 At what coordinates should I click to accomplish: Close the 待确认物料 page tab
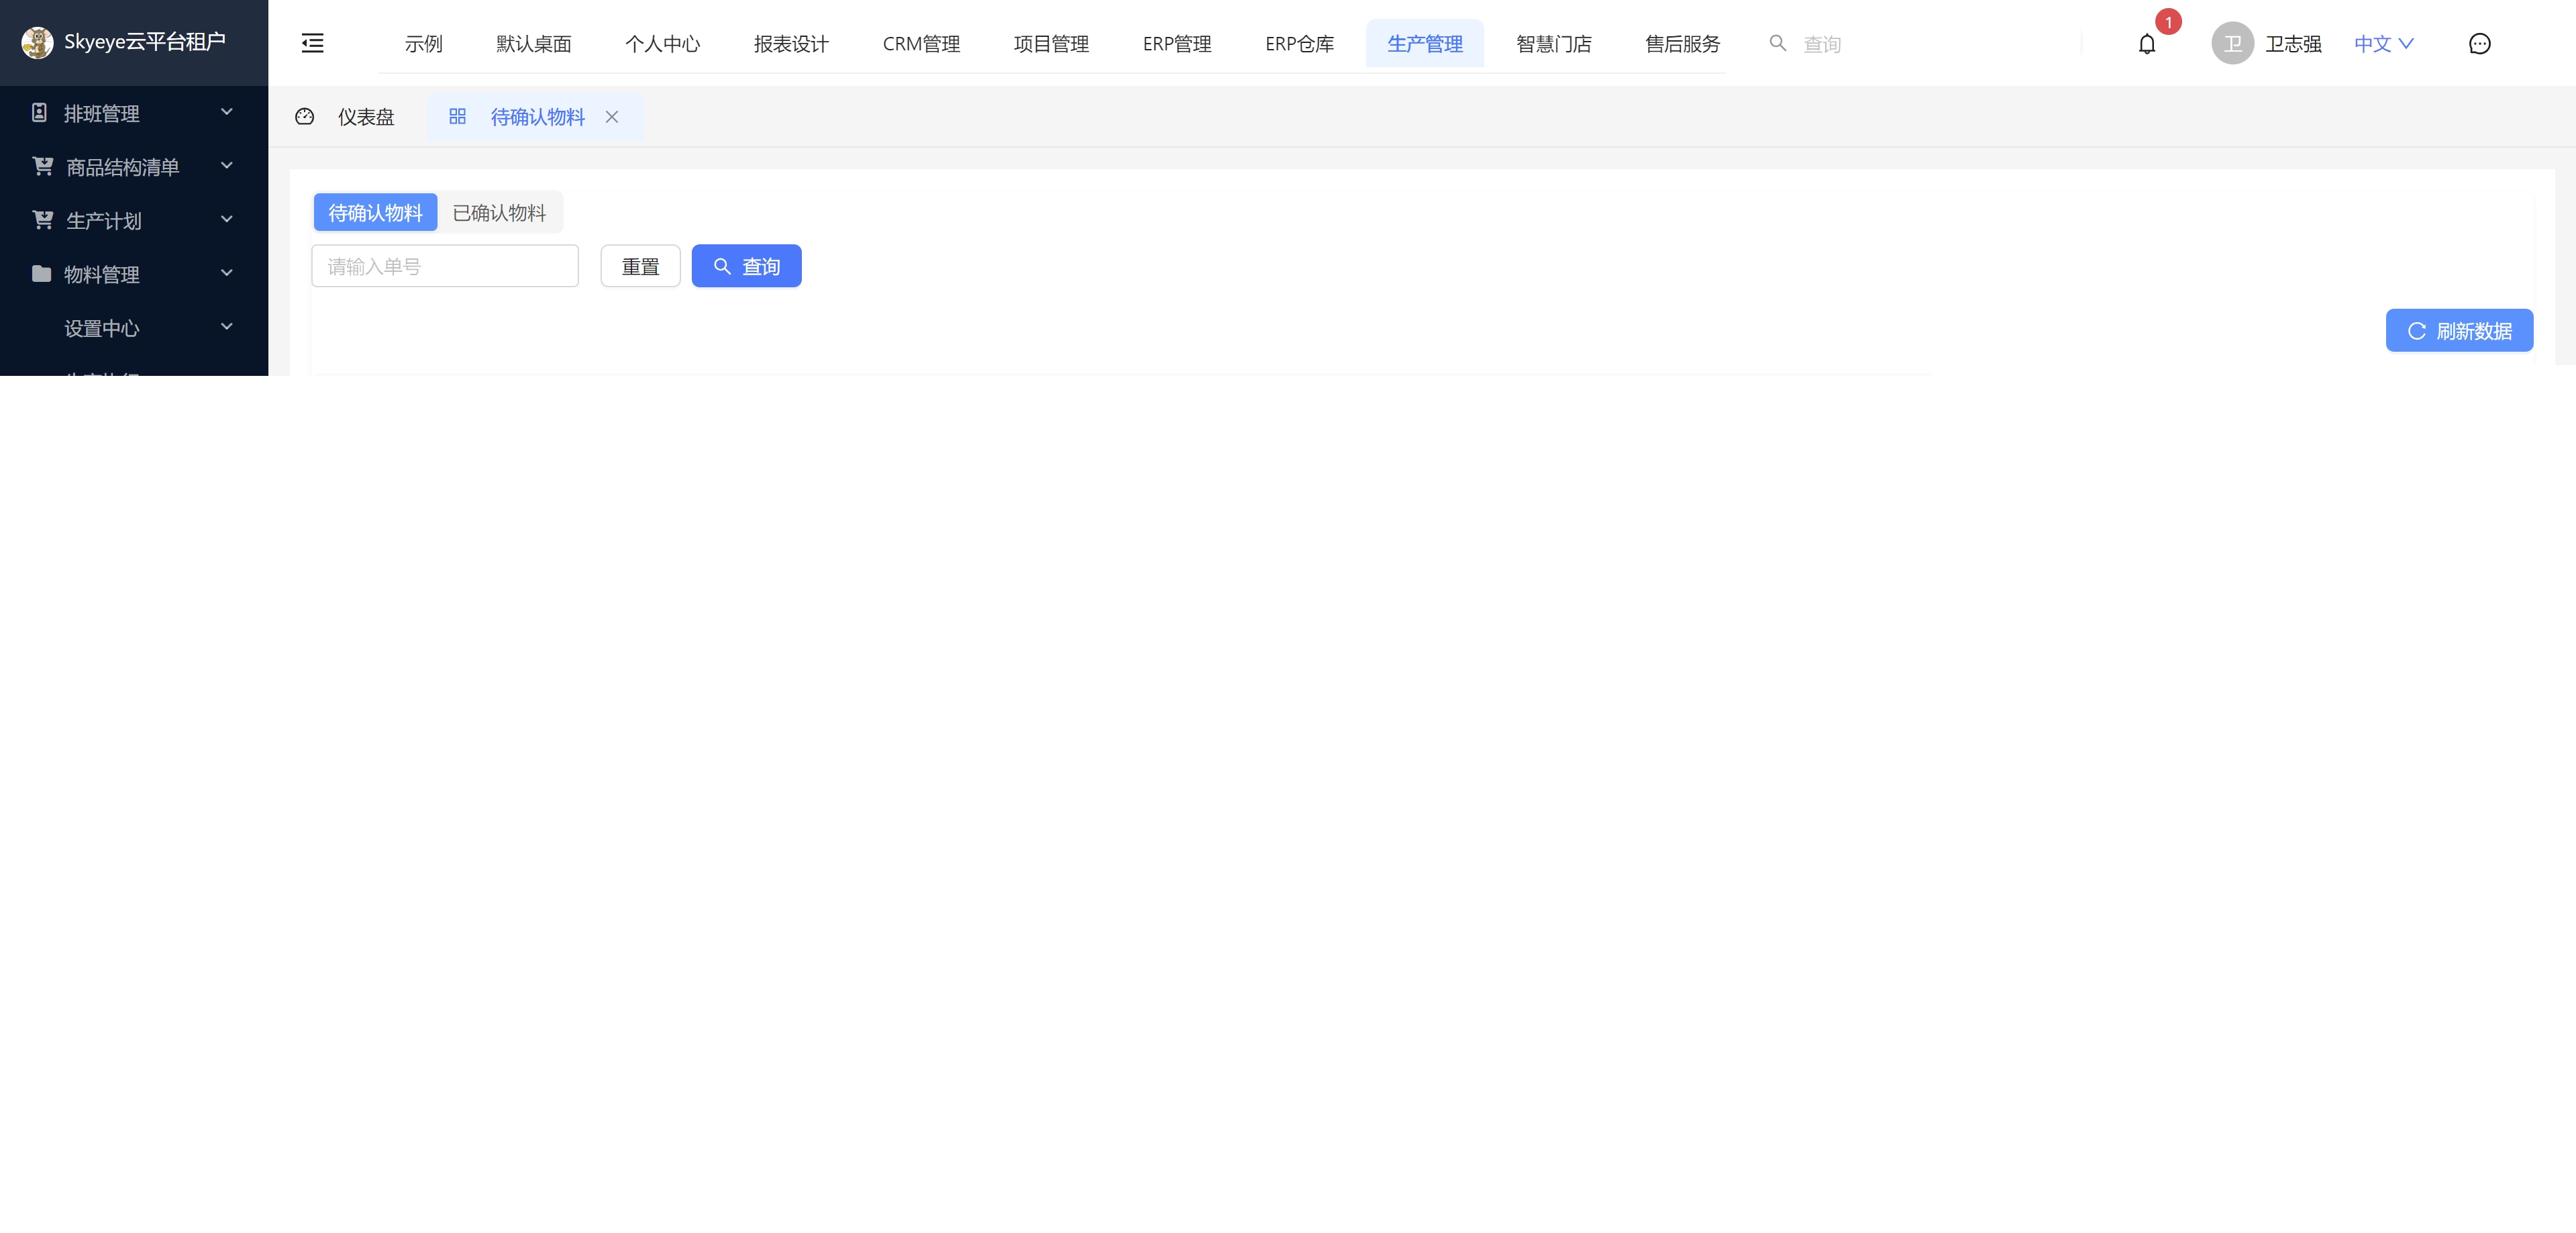pos(612,117)
